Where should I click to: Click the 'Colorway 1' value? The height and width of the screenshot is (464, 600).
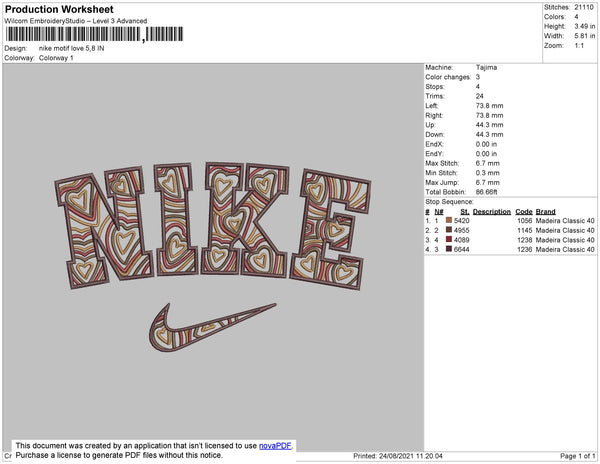point(56,58)
